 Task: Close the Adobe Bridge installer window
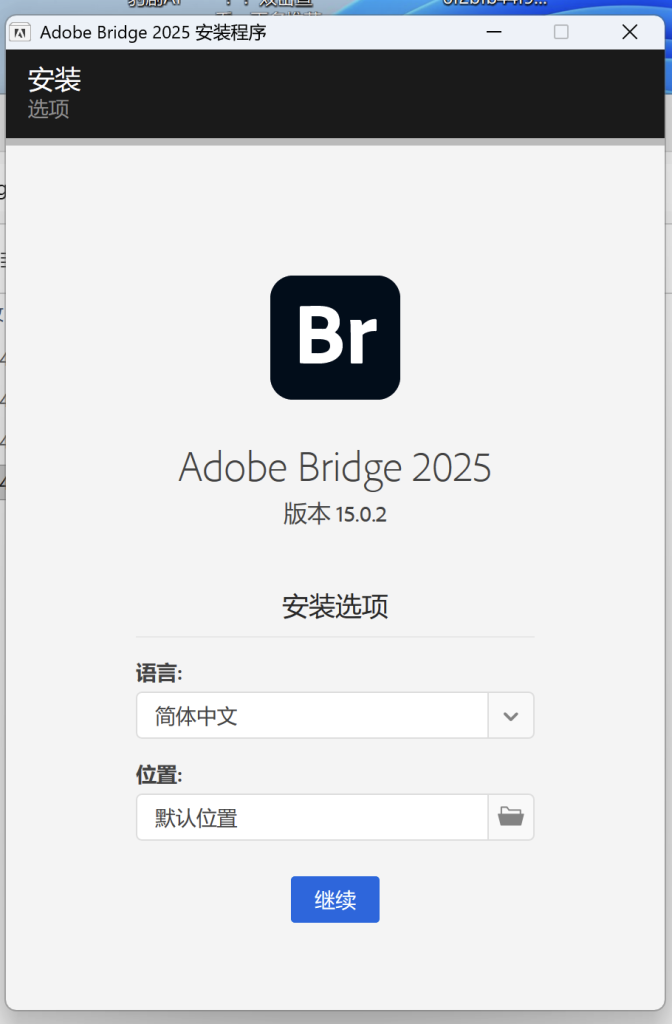coord(629,32)
